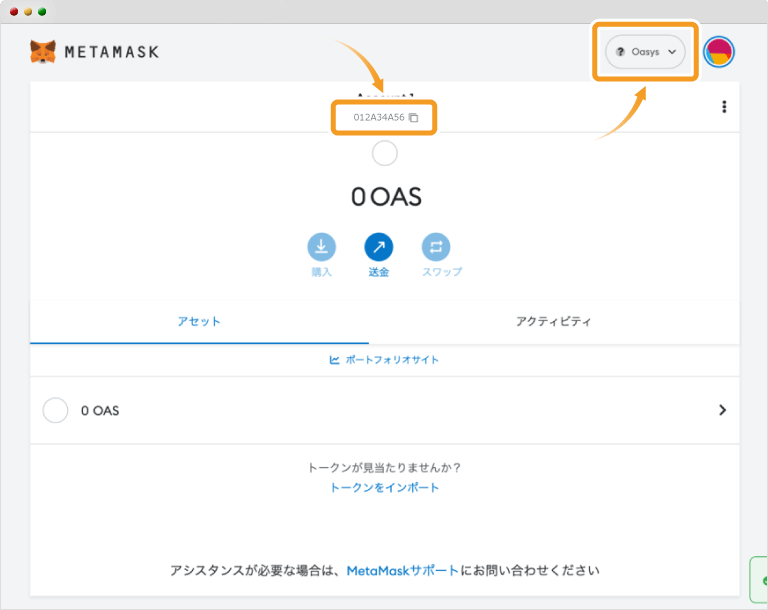Click the red window close button
768x610 pixels.
tap(14, 11)
